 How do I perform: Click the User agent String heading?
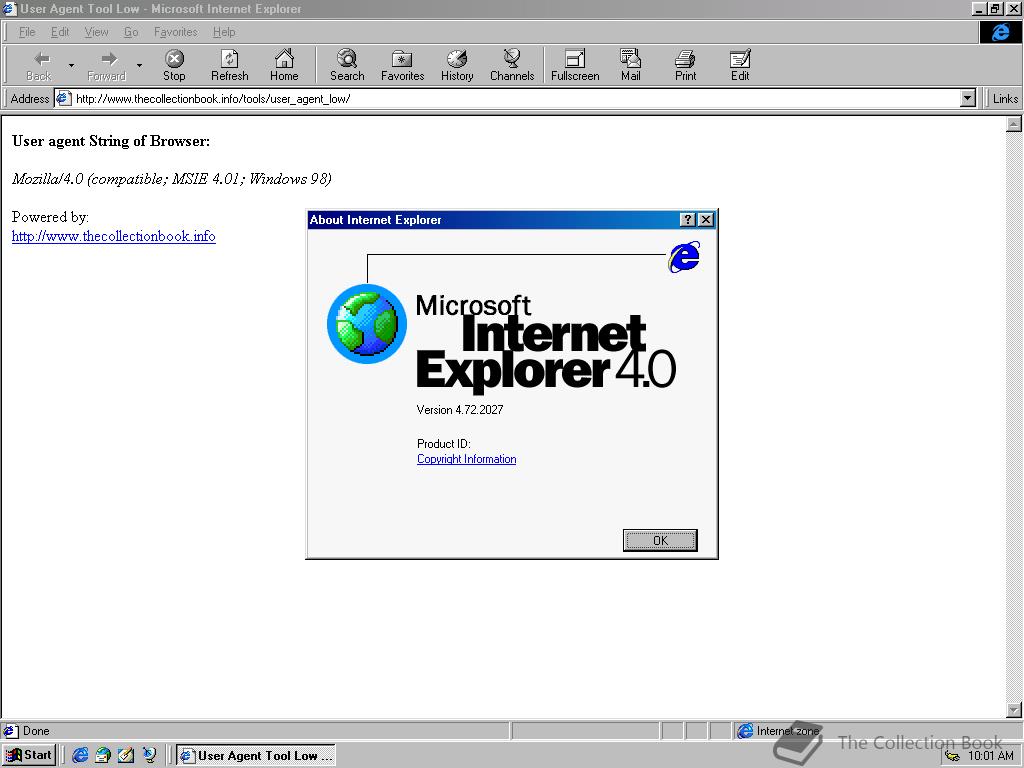[111, 141]
